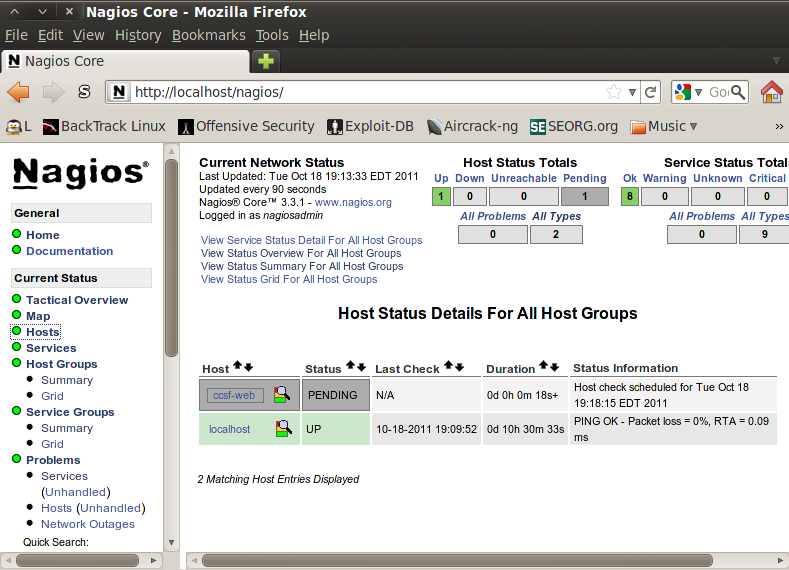
Task: Open the search engine selector dropdown
Action: click(689, 92)
